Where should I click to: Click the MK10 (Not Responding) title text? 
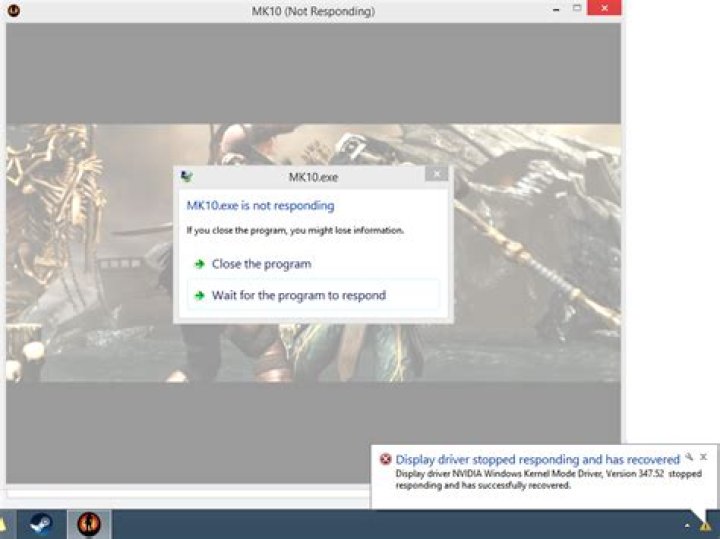coord(313,11)
